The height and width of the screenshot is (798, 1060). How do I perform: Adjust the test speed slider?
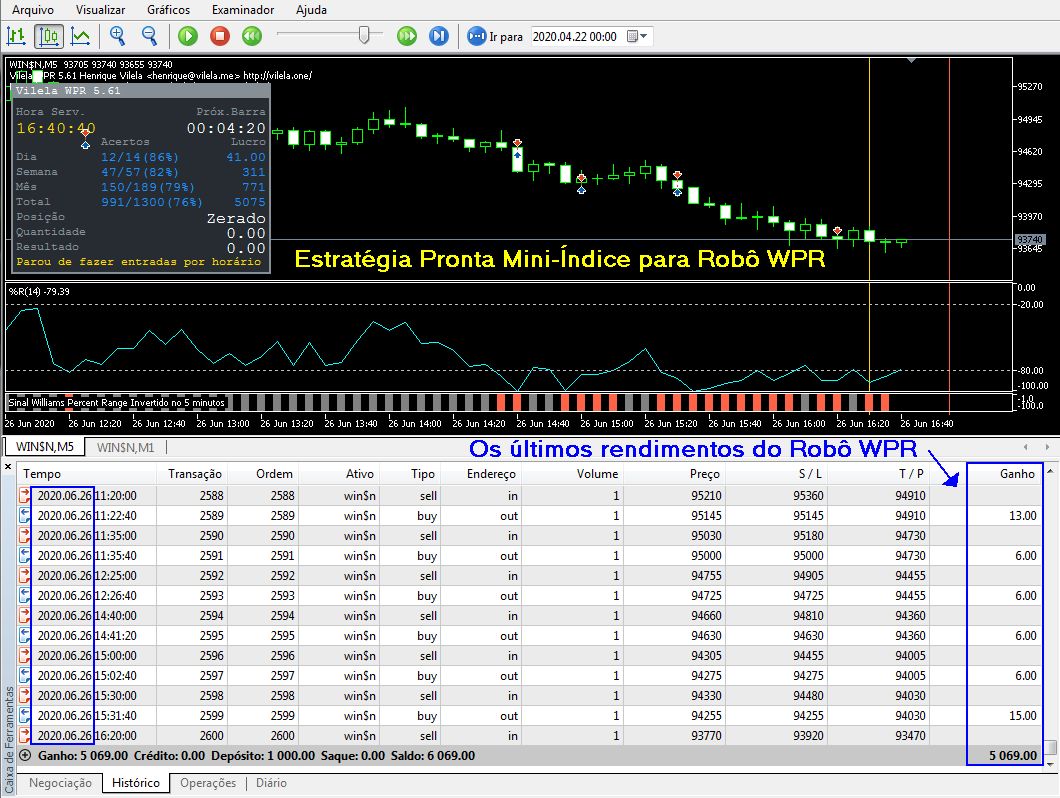[364, 34]
